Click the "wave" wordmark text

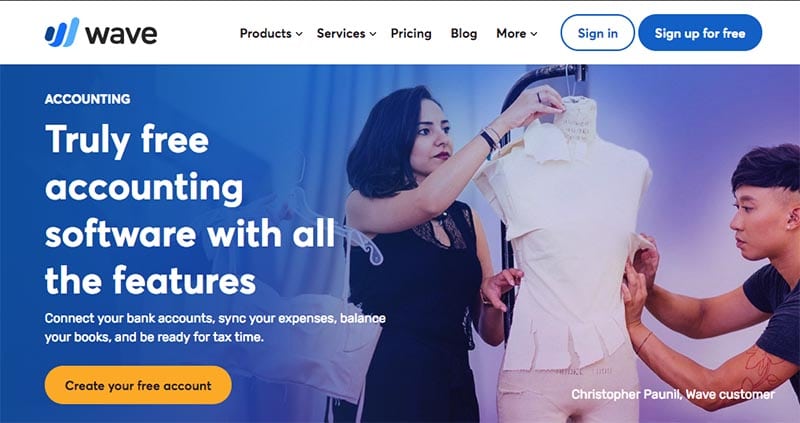121,34
